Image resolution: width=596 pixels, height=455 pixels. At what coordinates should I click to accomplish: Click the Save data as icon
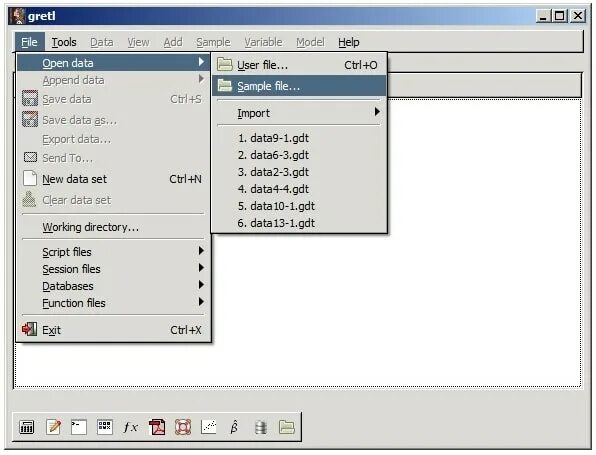click(x=30, y=119)
